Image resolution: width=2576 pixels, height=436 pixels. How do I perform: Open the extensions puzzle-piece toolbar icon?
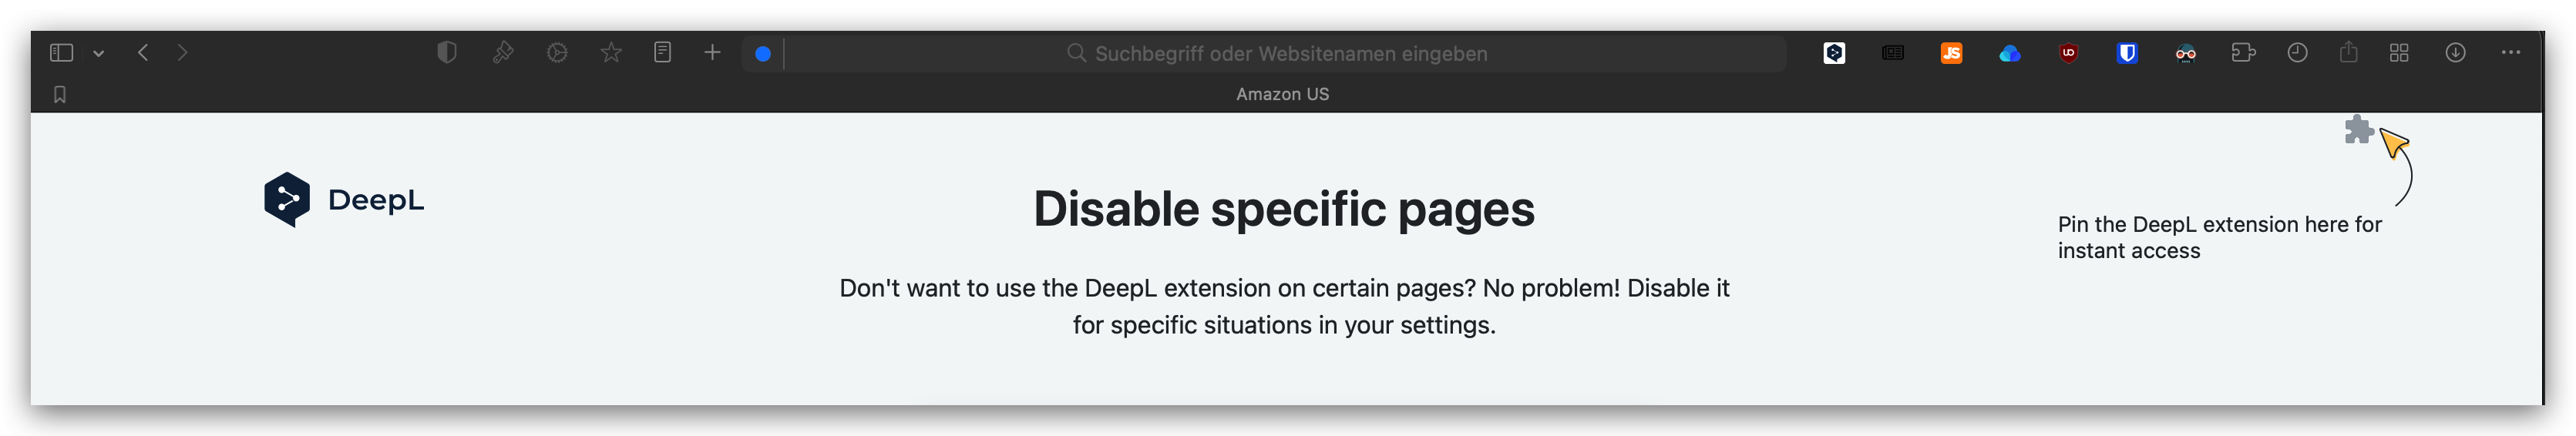click(2243, 53)
